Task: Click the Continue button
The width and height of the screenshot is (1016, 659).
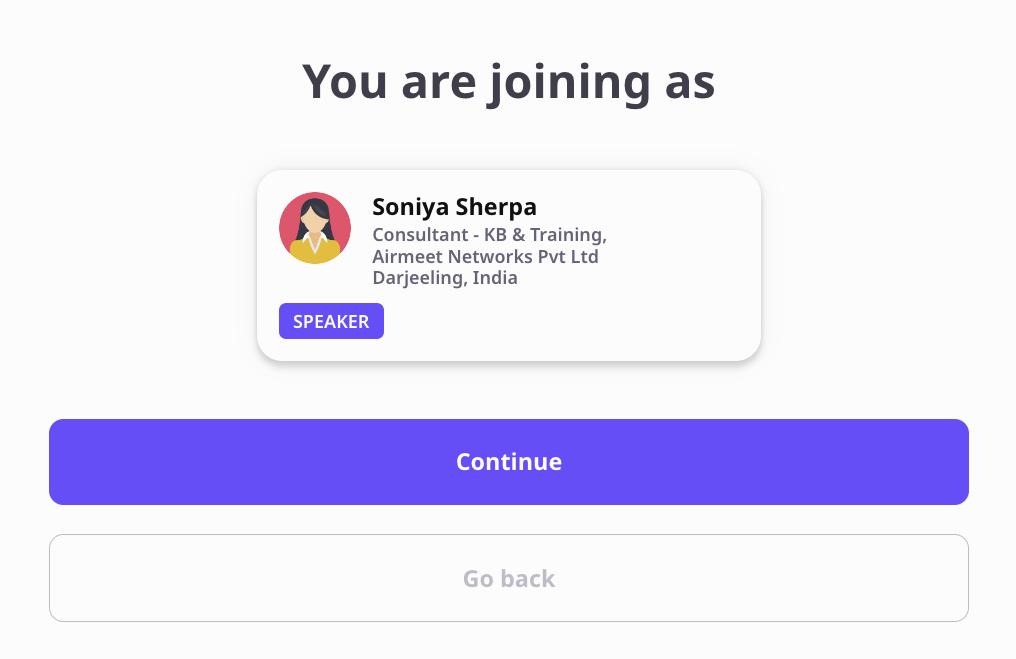Action: click(x=509, y=461)
